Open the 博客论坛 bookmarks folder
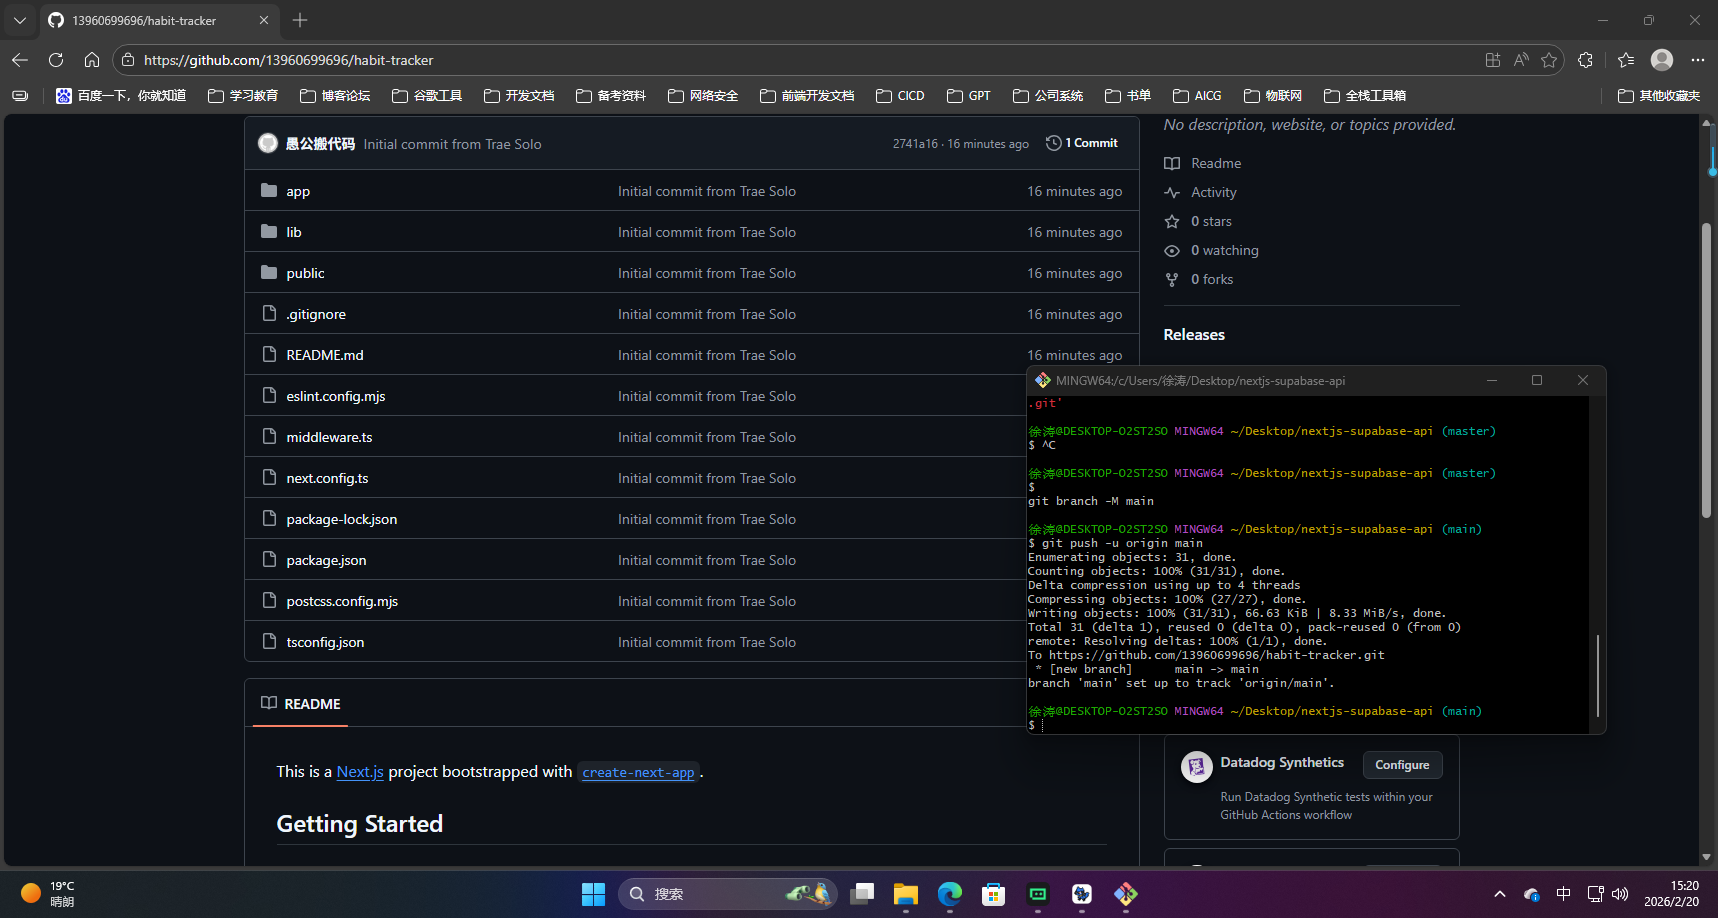 point(335,96)
